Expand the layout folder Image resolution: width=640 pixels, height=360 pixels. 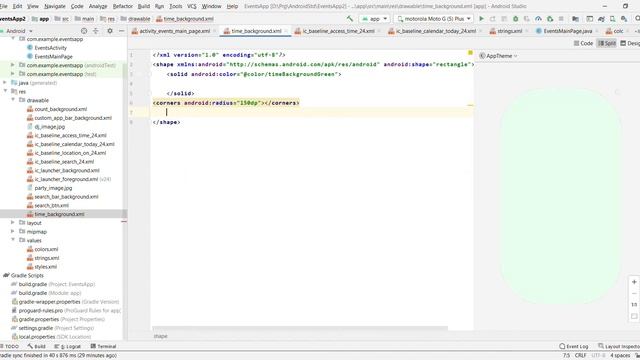click(x=13, y=223)
